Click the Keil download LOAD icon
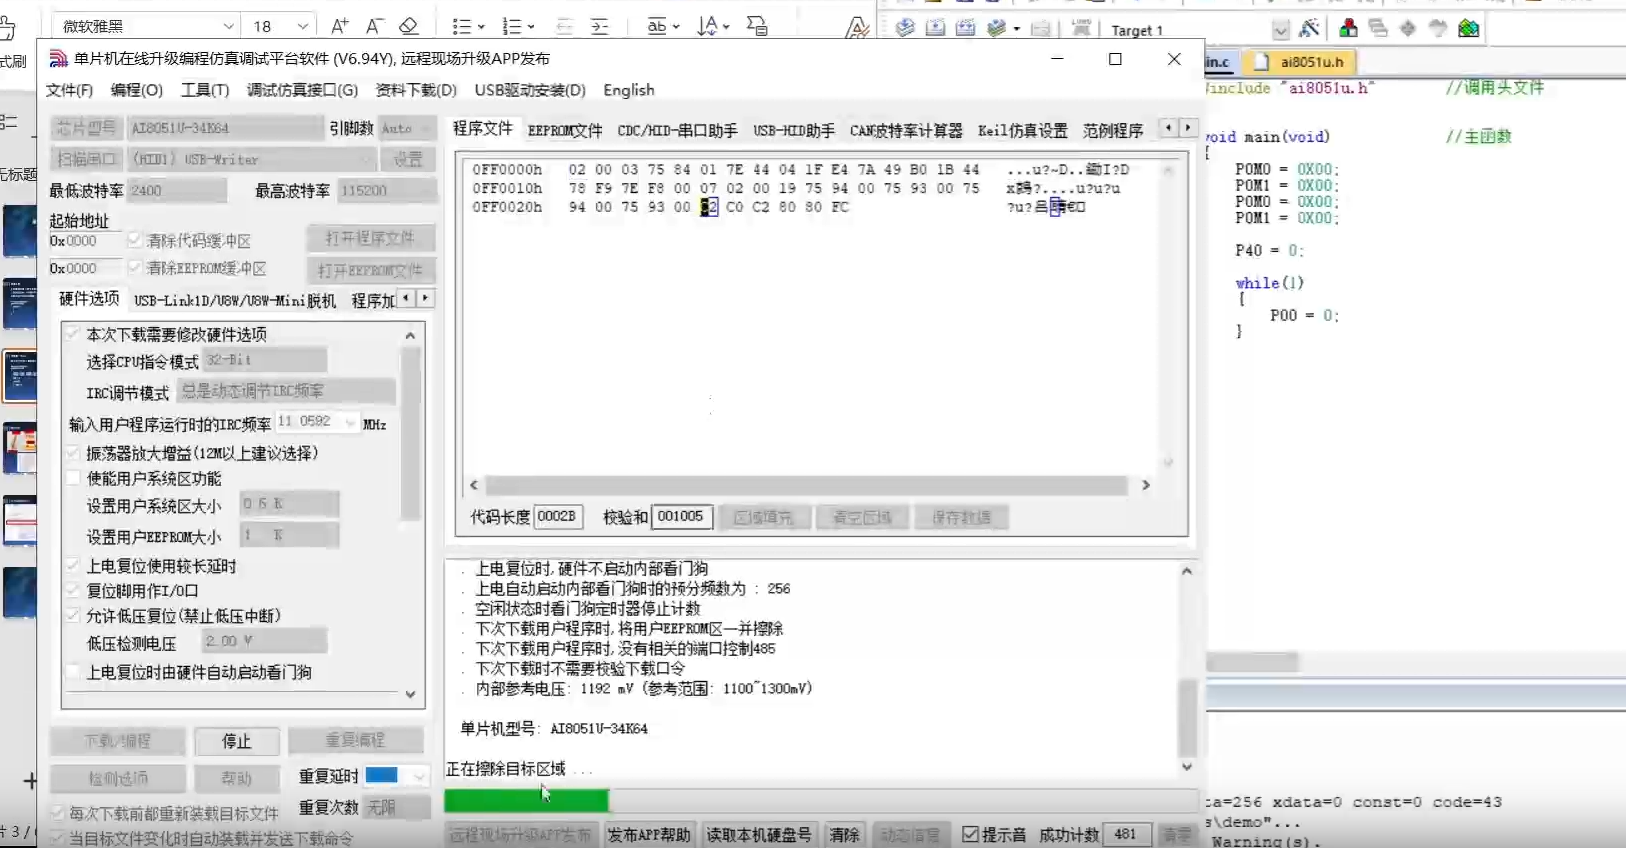This screenshot has height=848, width=1626. point(1081,28)
